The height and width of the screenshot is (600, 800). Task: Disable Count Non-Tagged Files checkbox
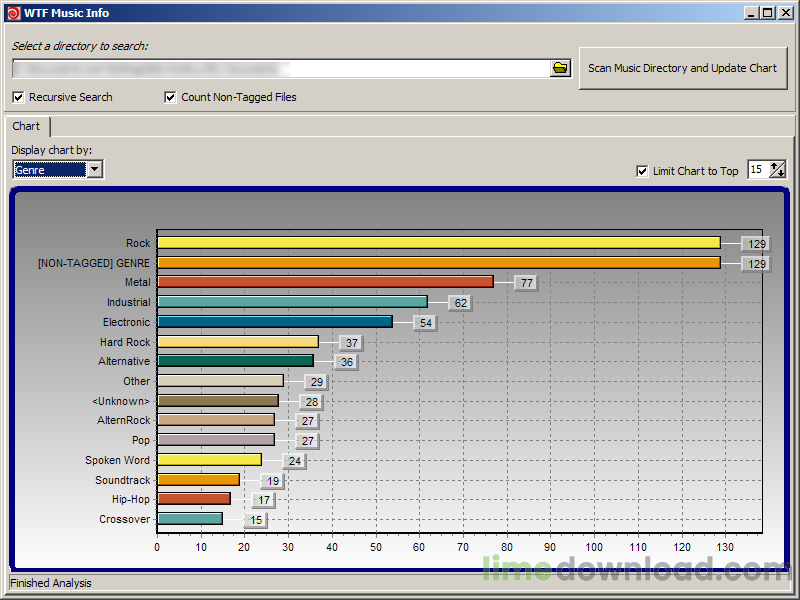click(x=170, y=97)
